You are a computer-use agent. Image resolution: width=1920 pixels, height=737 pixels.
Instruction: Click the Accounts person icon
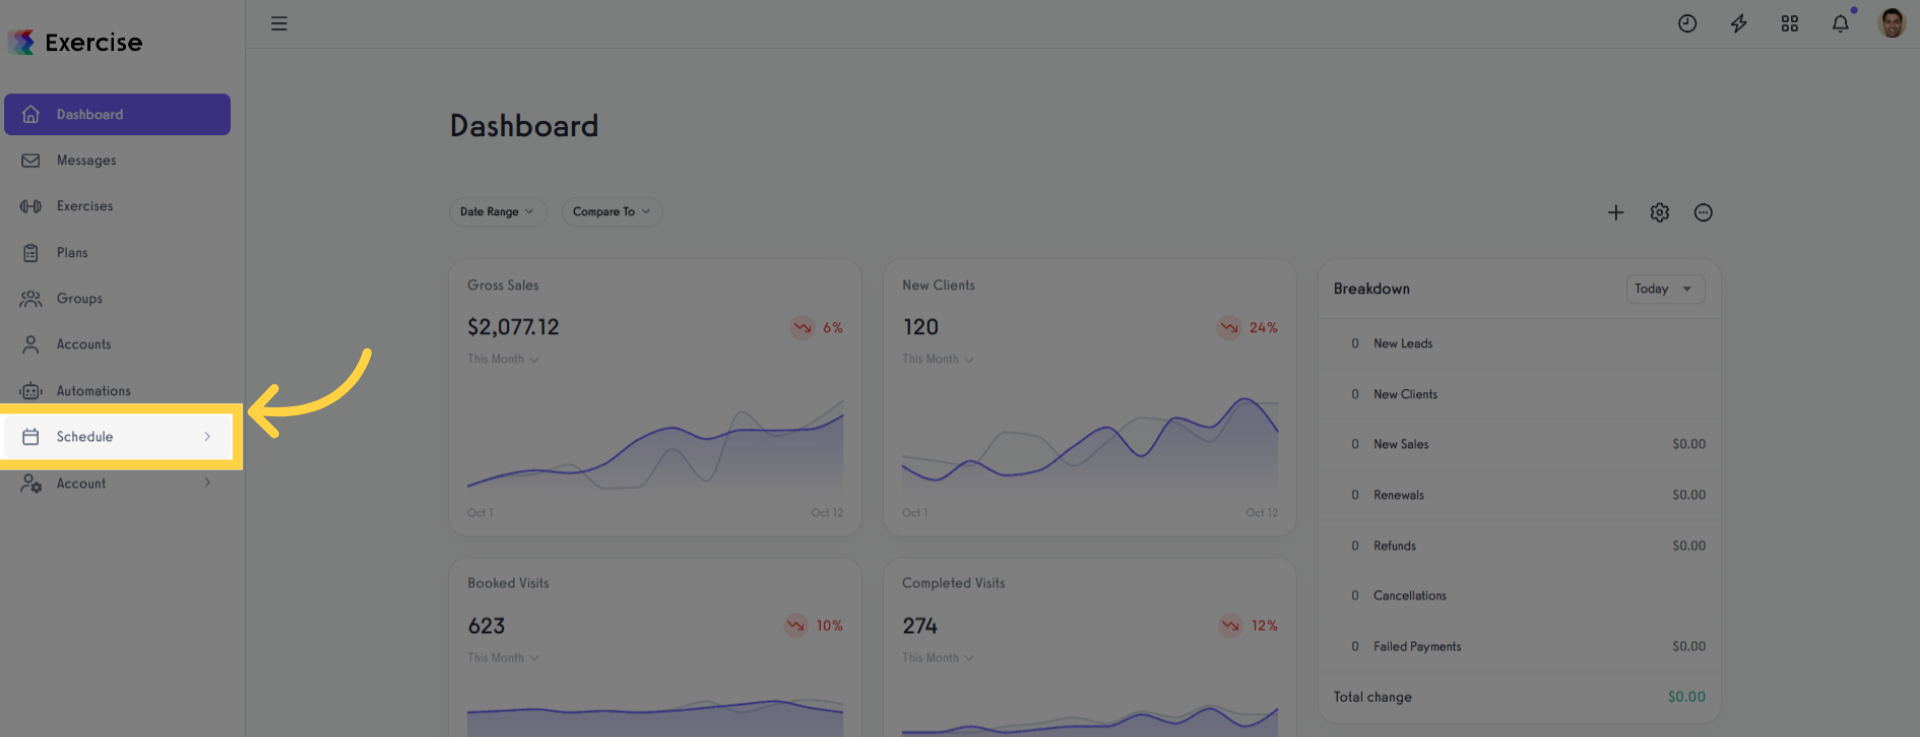[x=31, y=345]
